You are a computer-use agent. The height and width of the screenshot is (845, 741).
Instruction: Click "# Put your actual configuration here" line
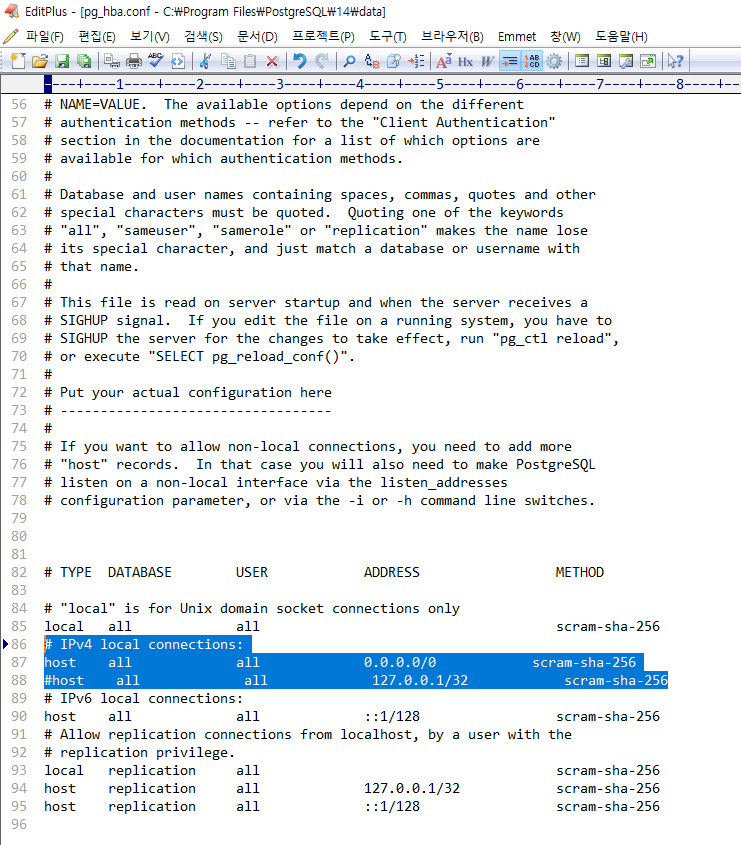point(188,392)
